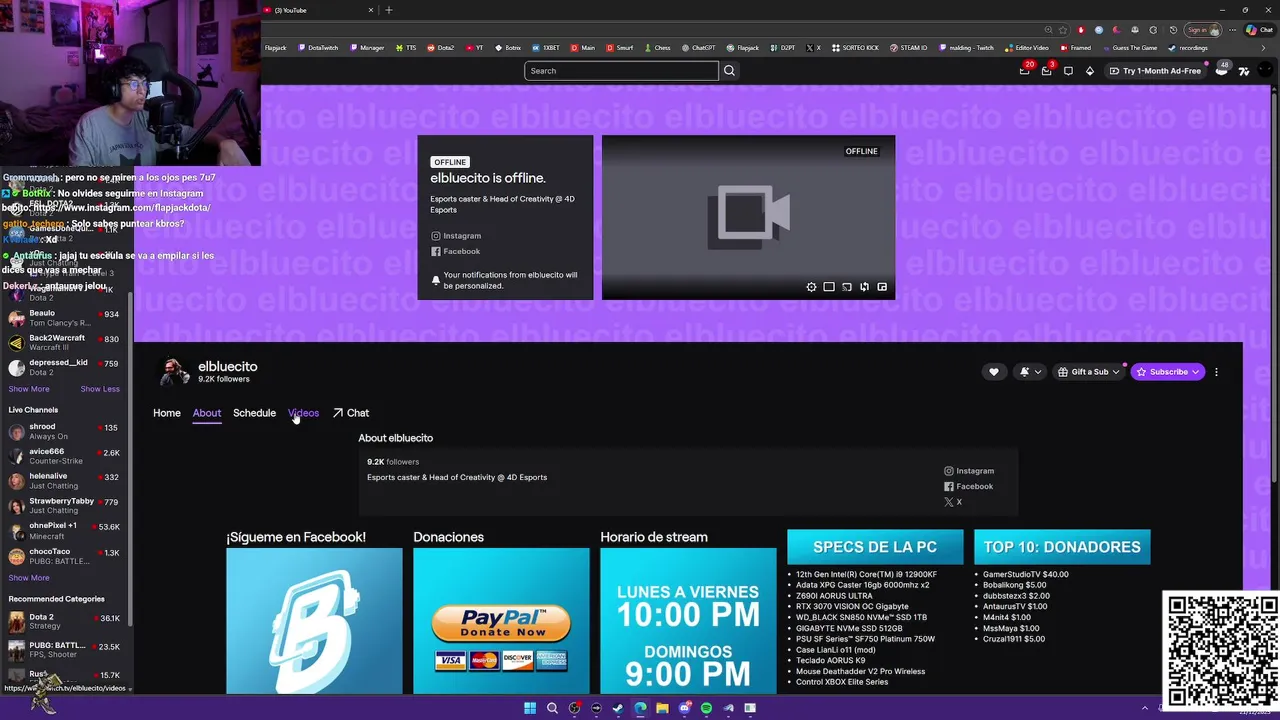Open the shroud live channel
Viewport: 1280px width, 720px height.
coord(64,431)
